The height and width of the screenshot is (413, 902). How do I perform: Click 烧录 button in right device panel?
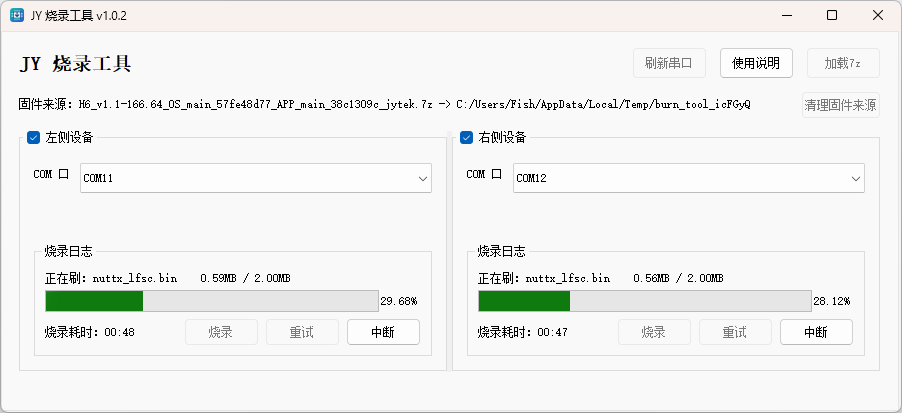pos(655,332)
